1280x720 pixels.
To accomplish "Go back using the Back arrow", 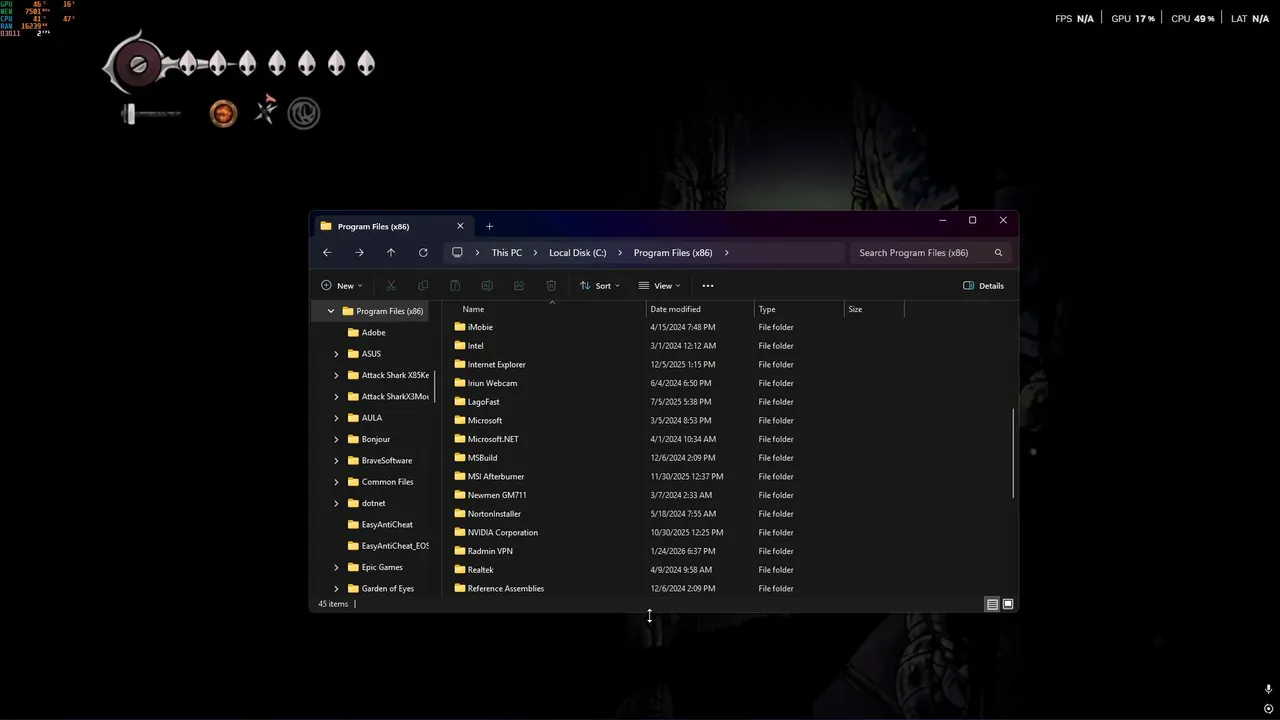I will coord(327,253).
